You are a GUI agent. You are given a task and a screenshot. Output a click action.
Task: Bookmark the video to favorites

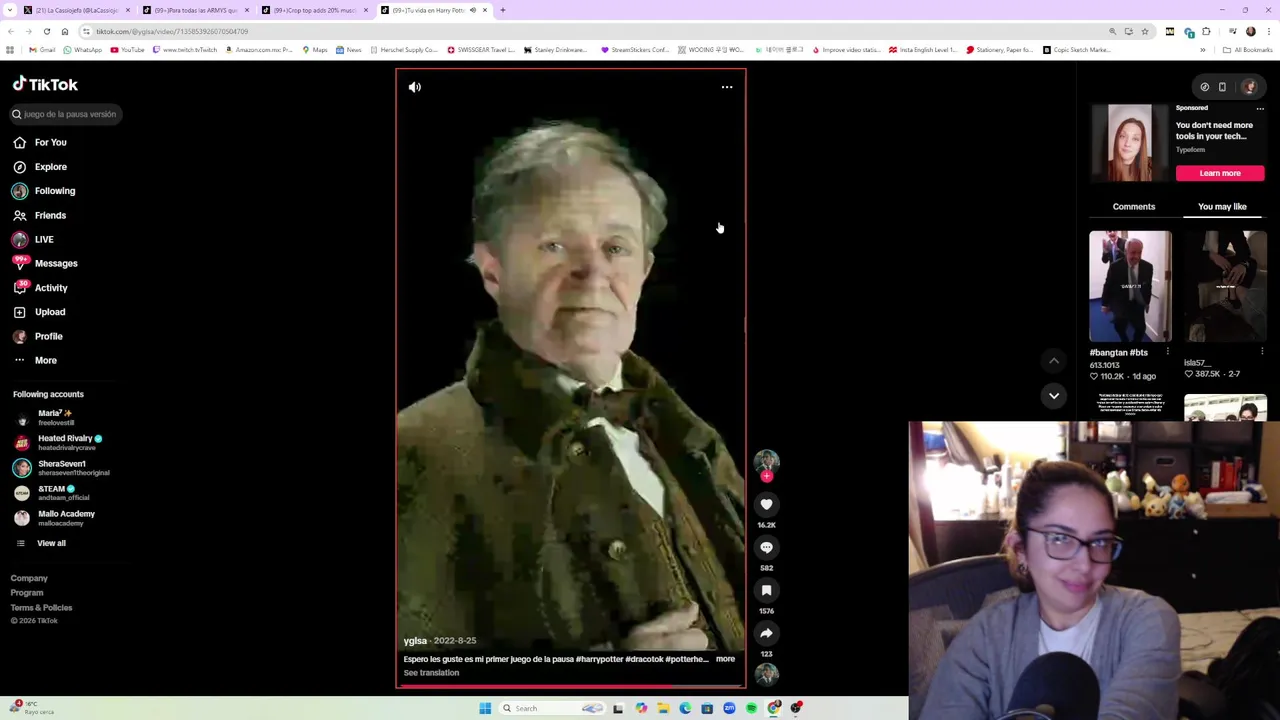tap(766, 591)
